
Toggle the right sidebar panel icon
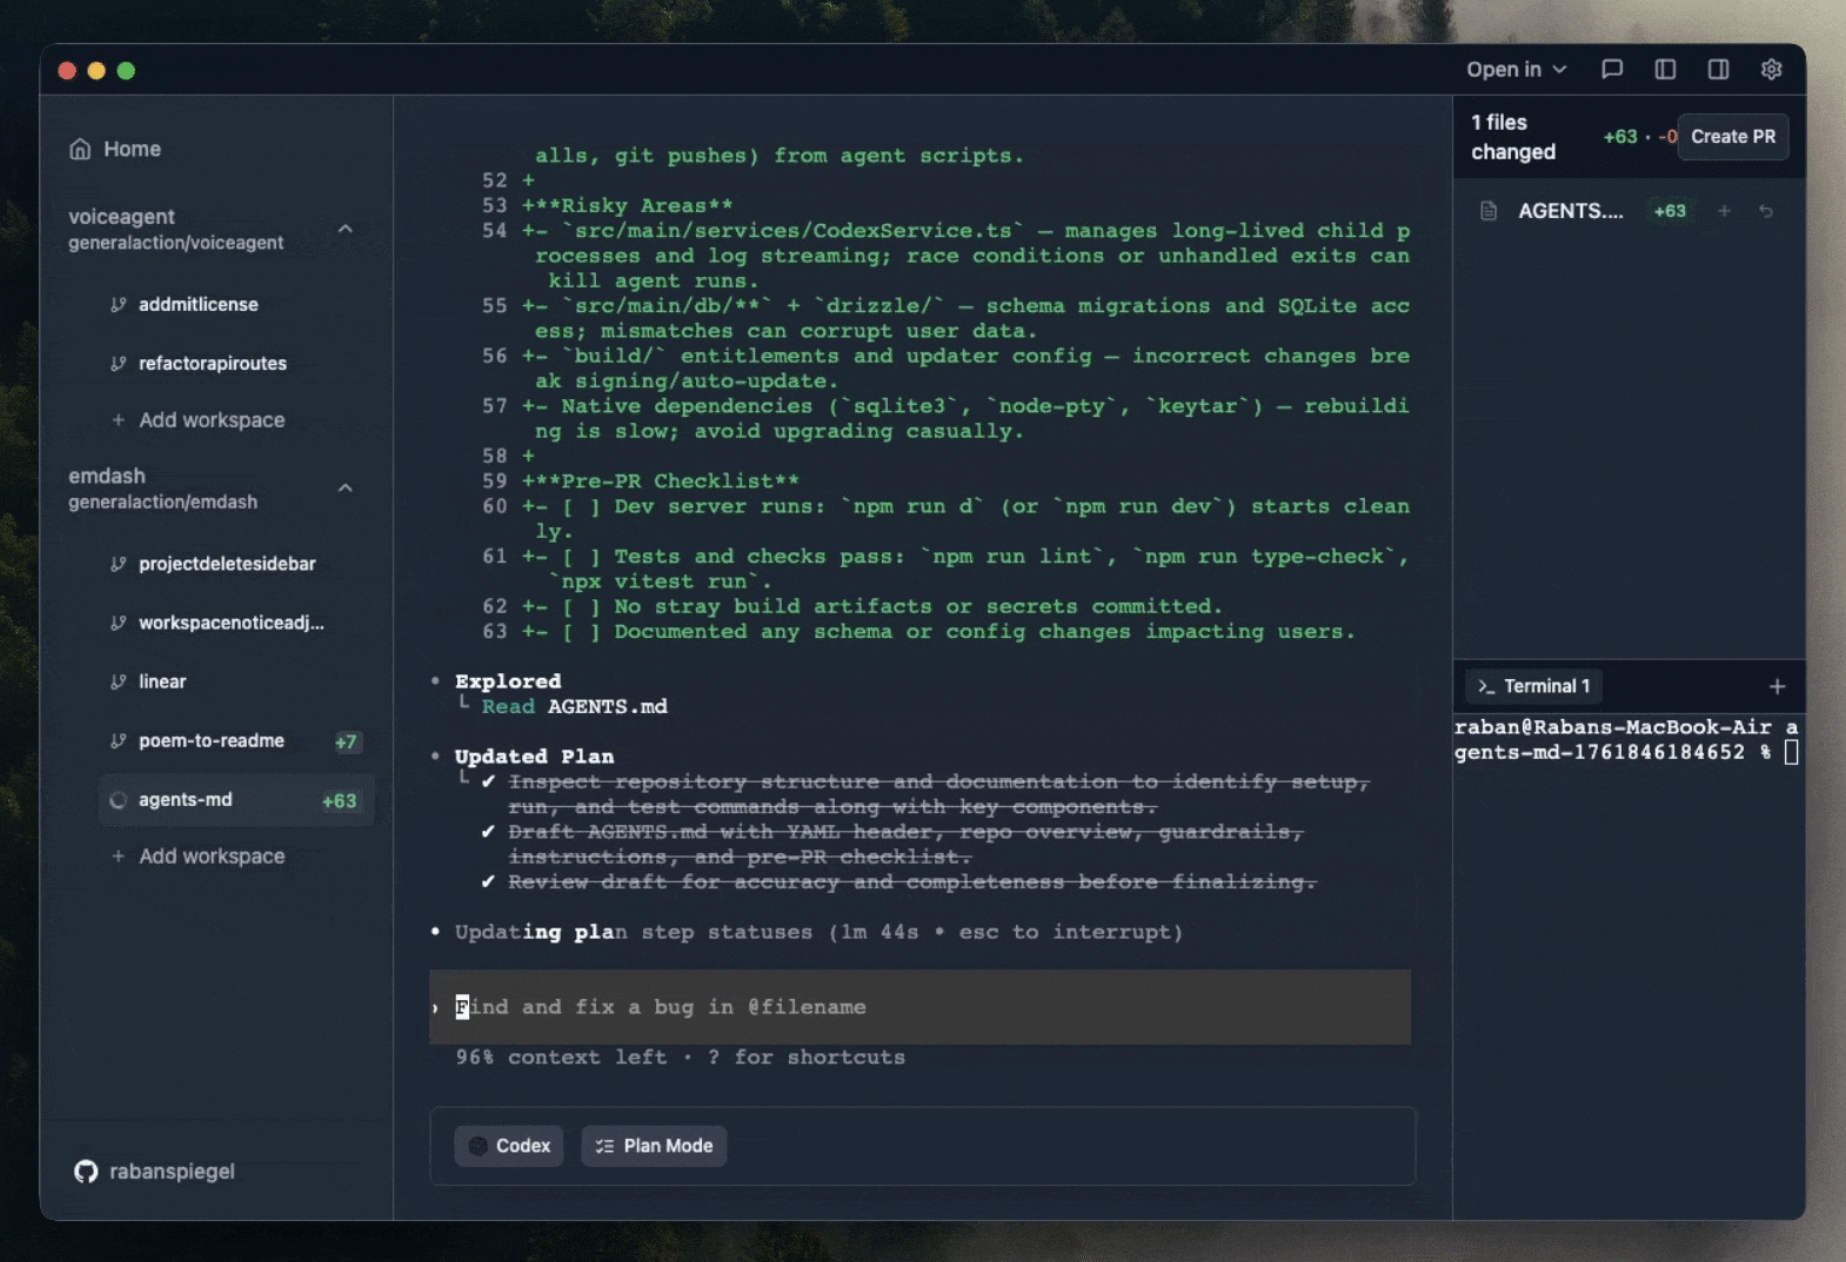[x=1718, y=69]
